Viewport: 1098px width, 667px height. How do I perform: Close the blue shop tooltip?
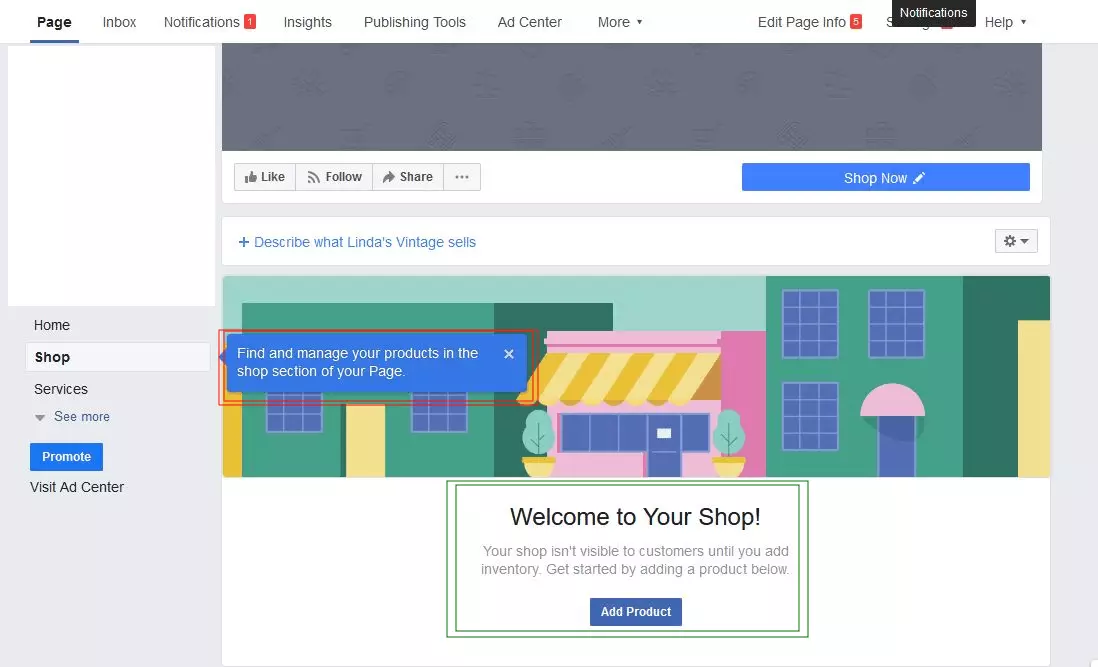click(x=509, y=354)
